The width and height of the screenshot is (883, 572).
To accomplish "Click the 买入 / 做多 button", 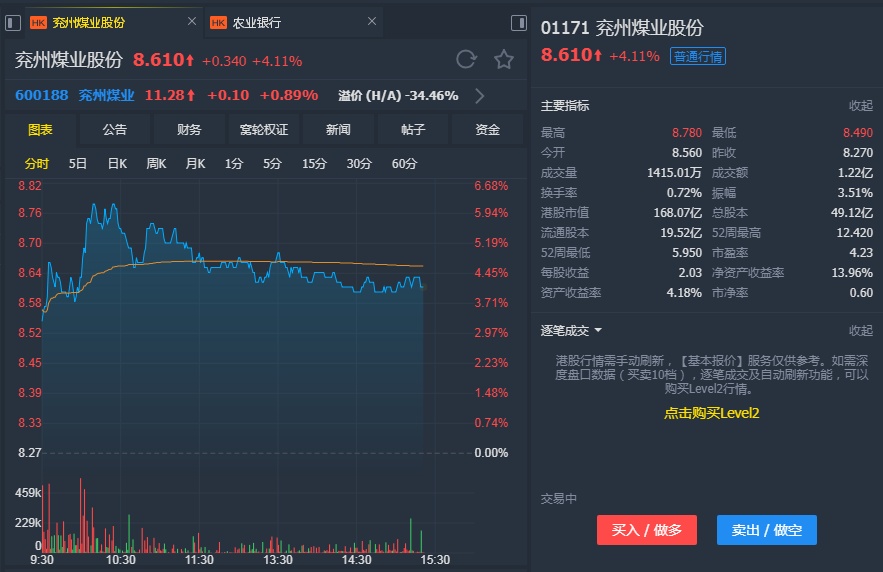I will tap(647, 530).
